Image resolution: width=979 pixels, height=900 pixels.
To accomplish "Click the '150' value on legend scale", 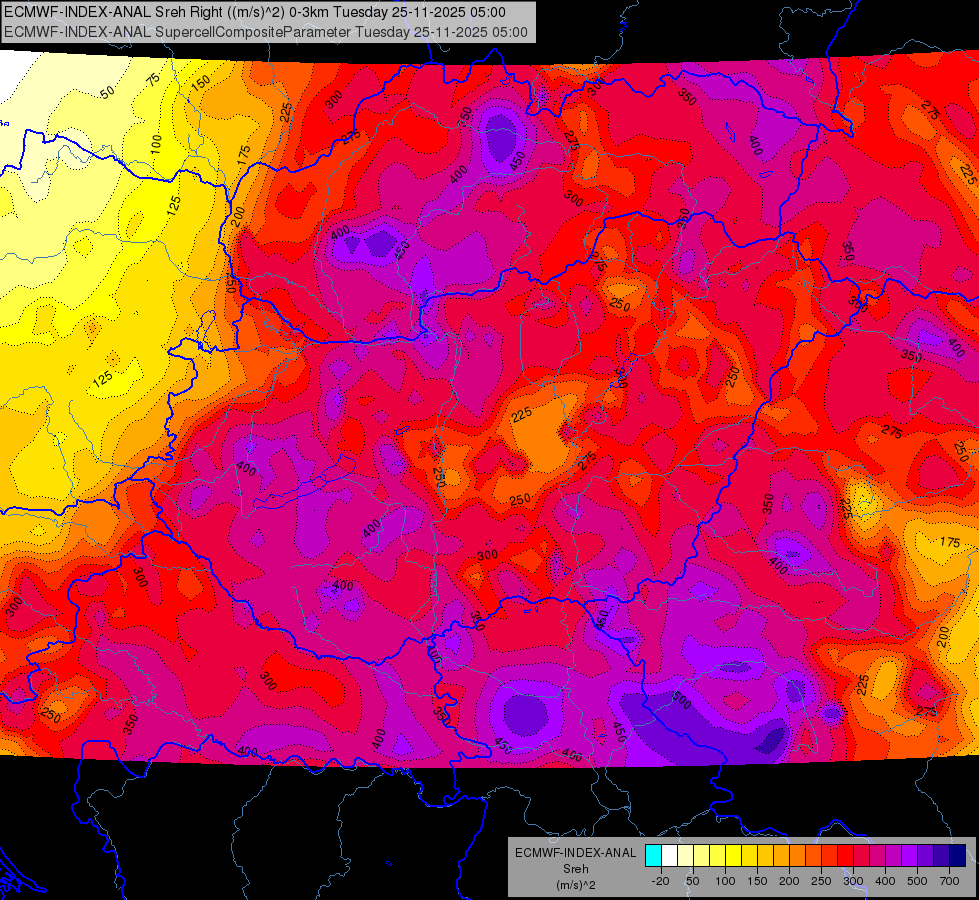I will pos(757,881).
